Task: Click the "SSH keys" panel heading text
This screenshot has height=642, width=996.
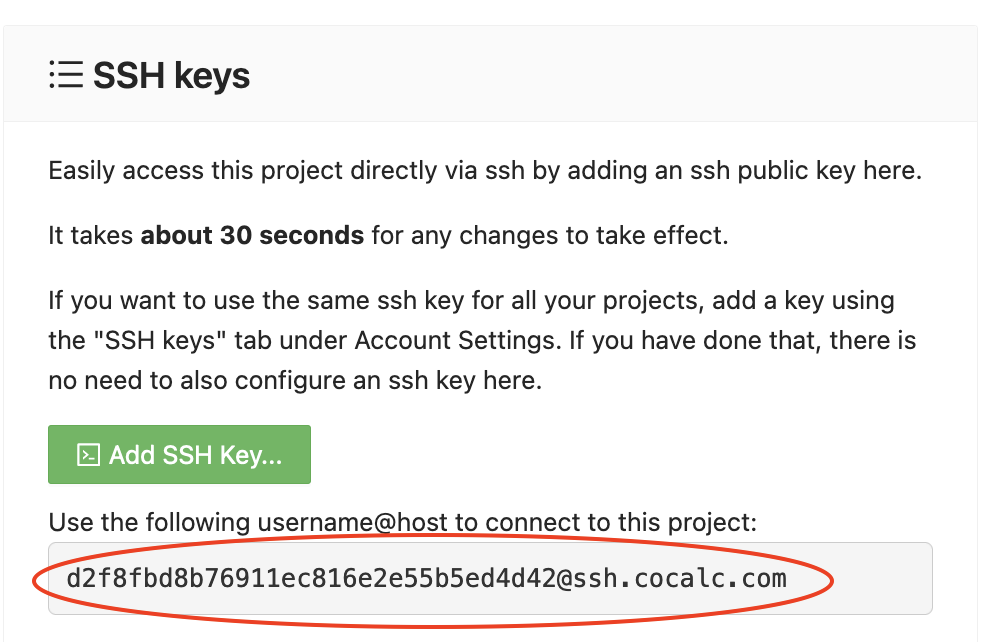Action: (171, 76)
